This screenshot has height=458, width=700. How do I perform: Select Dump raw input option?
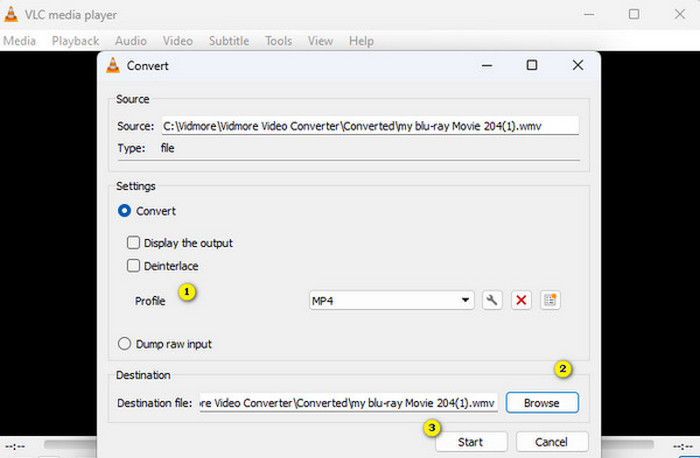(125, 344)
